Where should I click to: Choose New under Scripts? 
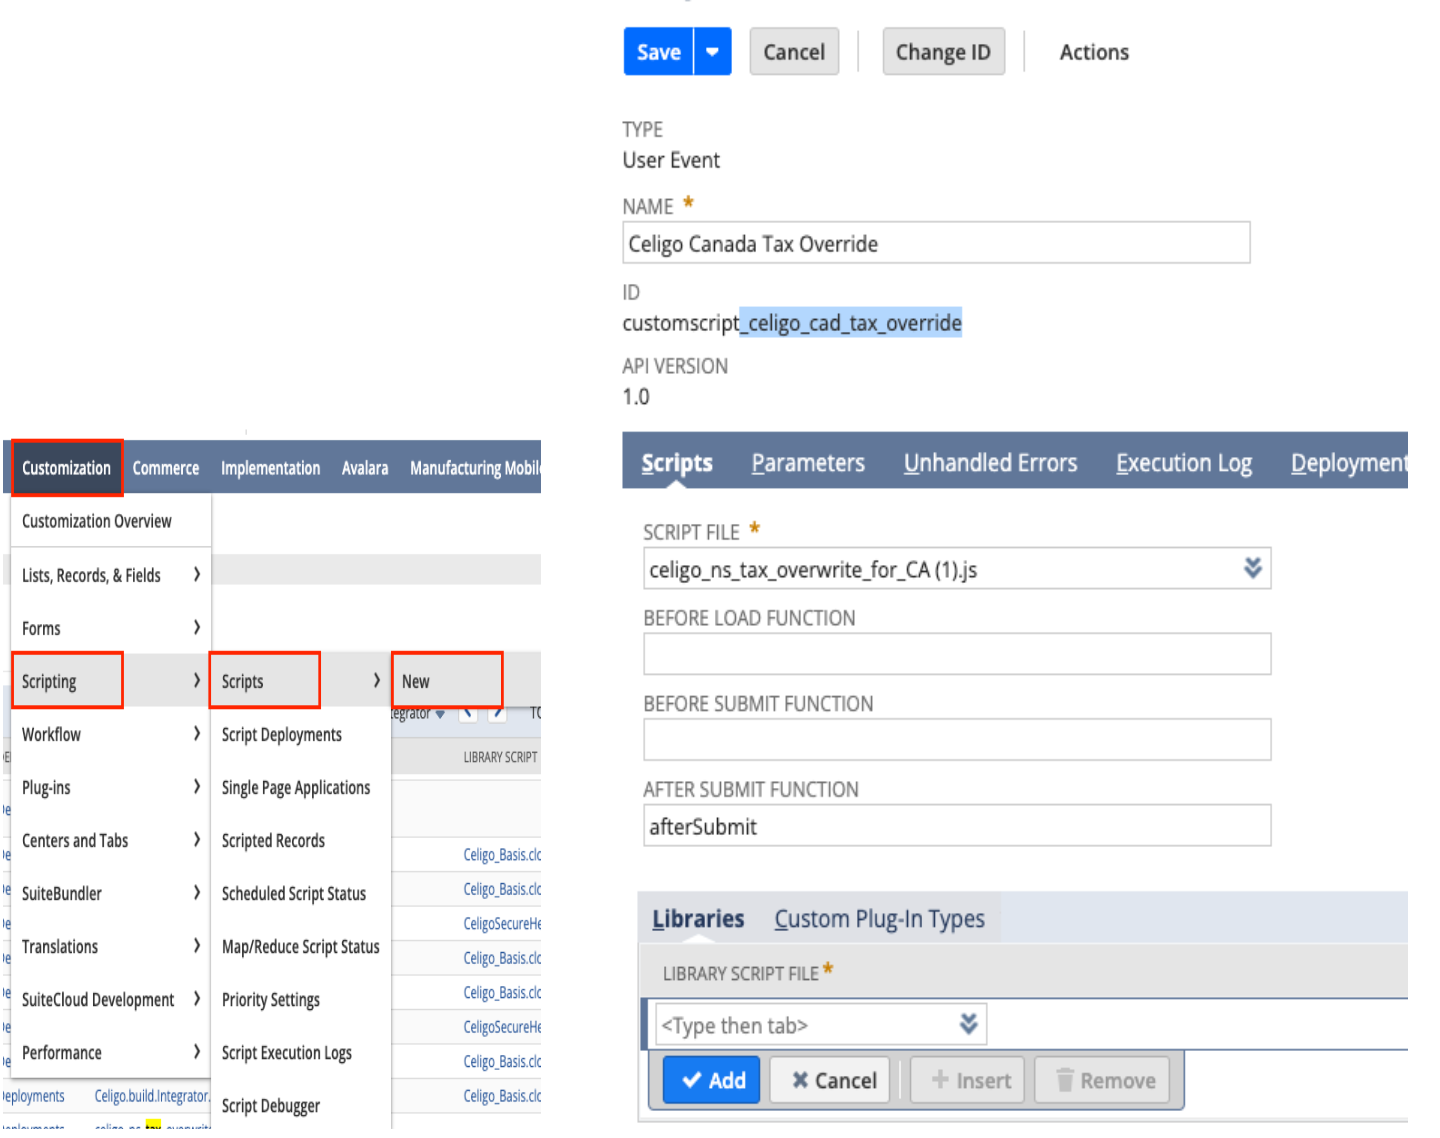coord(446,681)
